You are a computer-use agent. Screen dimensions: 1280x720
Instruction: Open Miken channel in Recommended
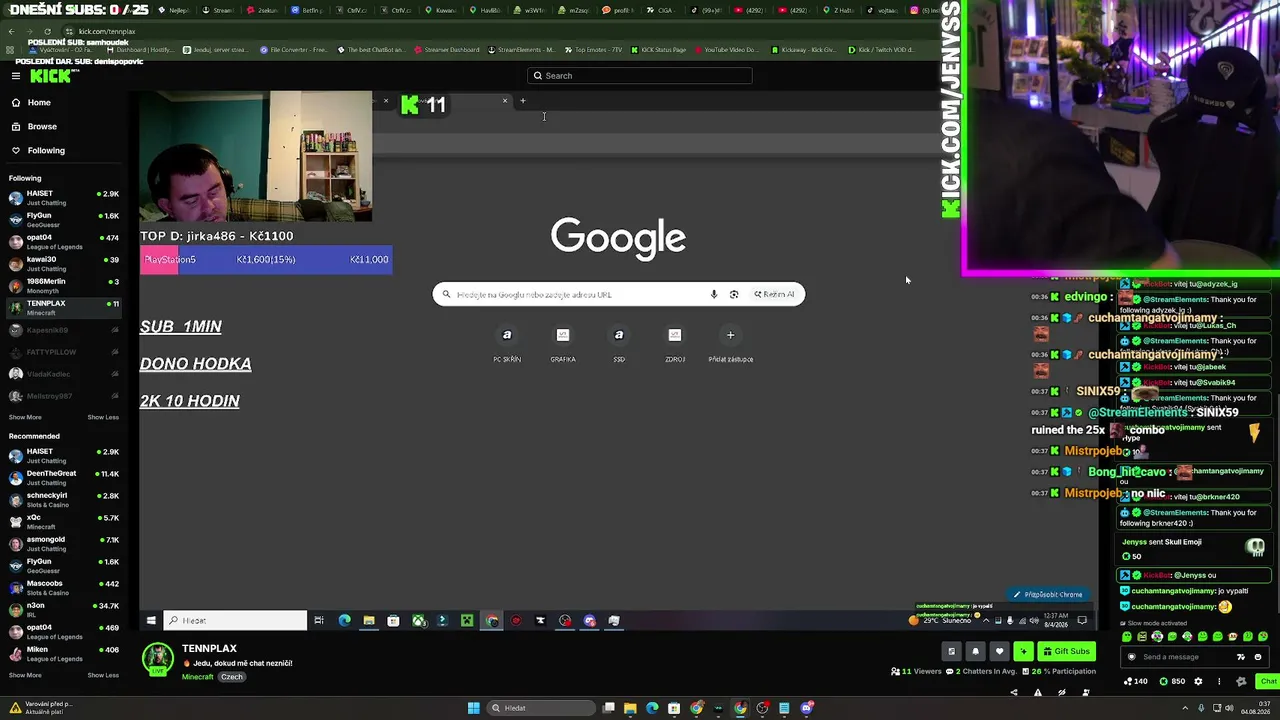pyautogui.click(x=64, y=653)
